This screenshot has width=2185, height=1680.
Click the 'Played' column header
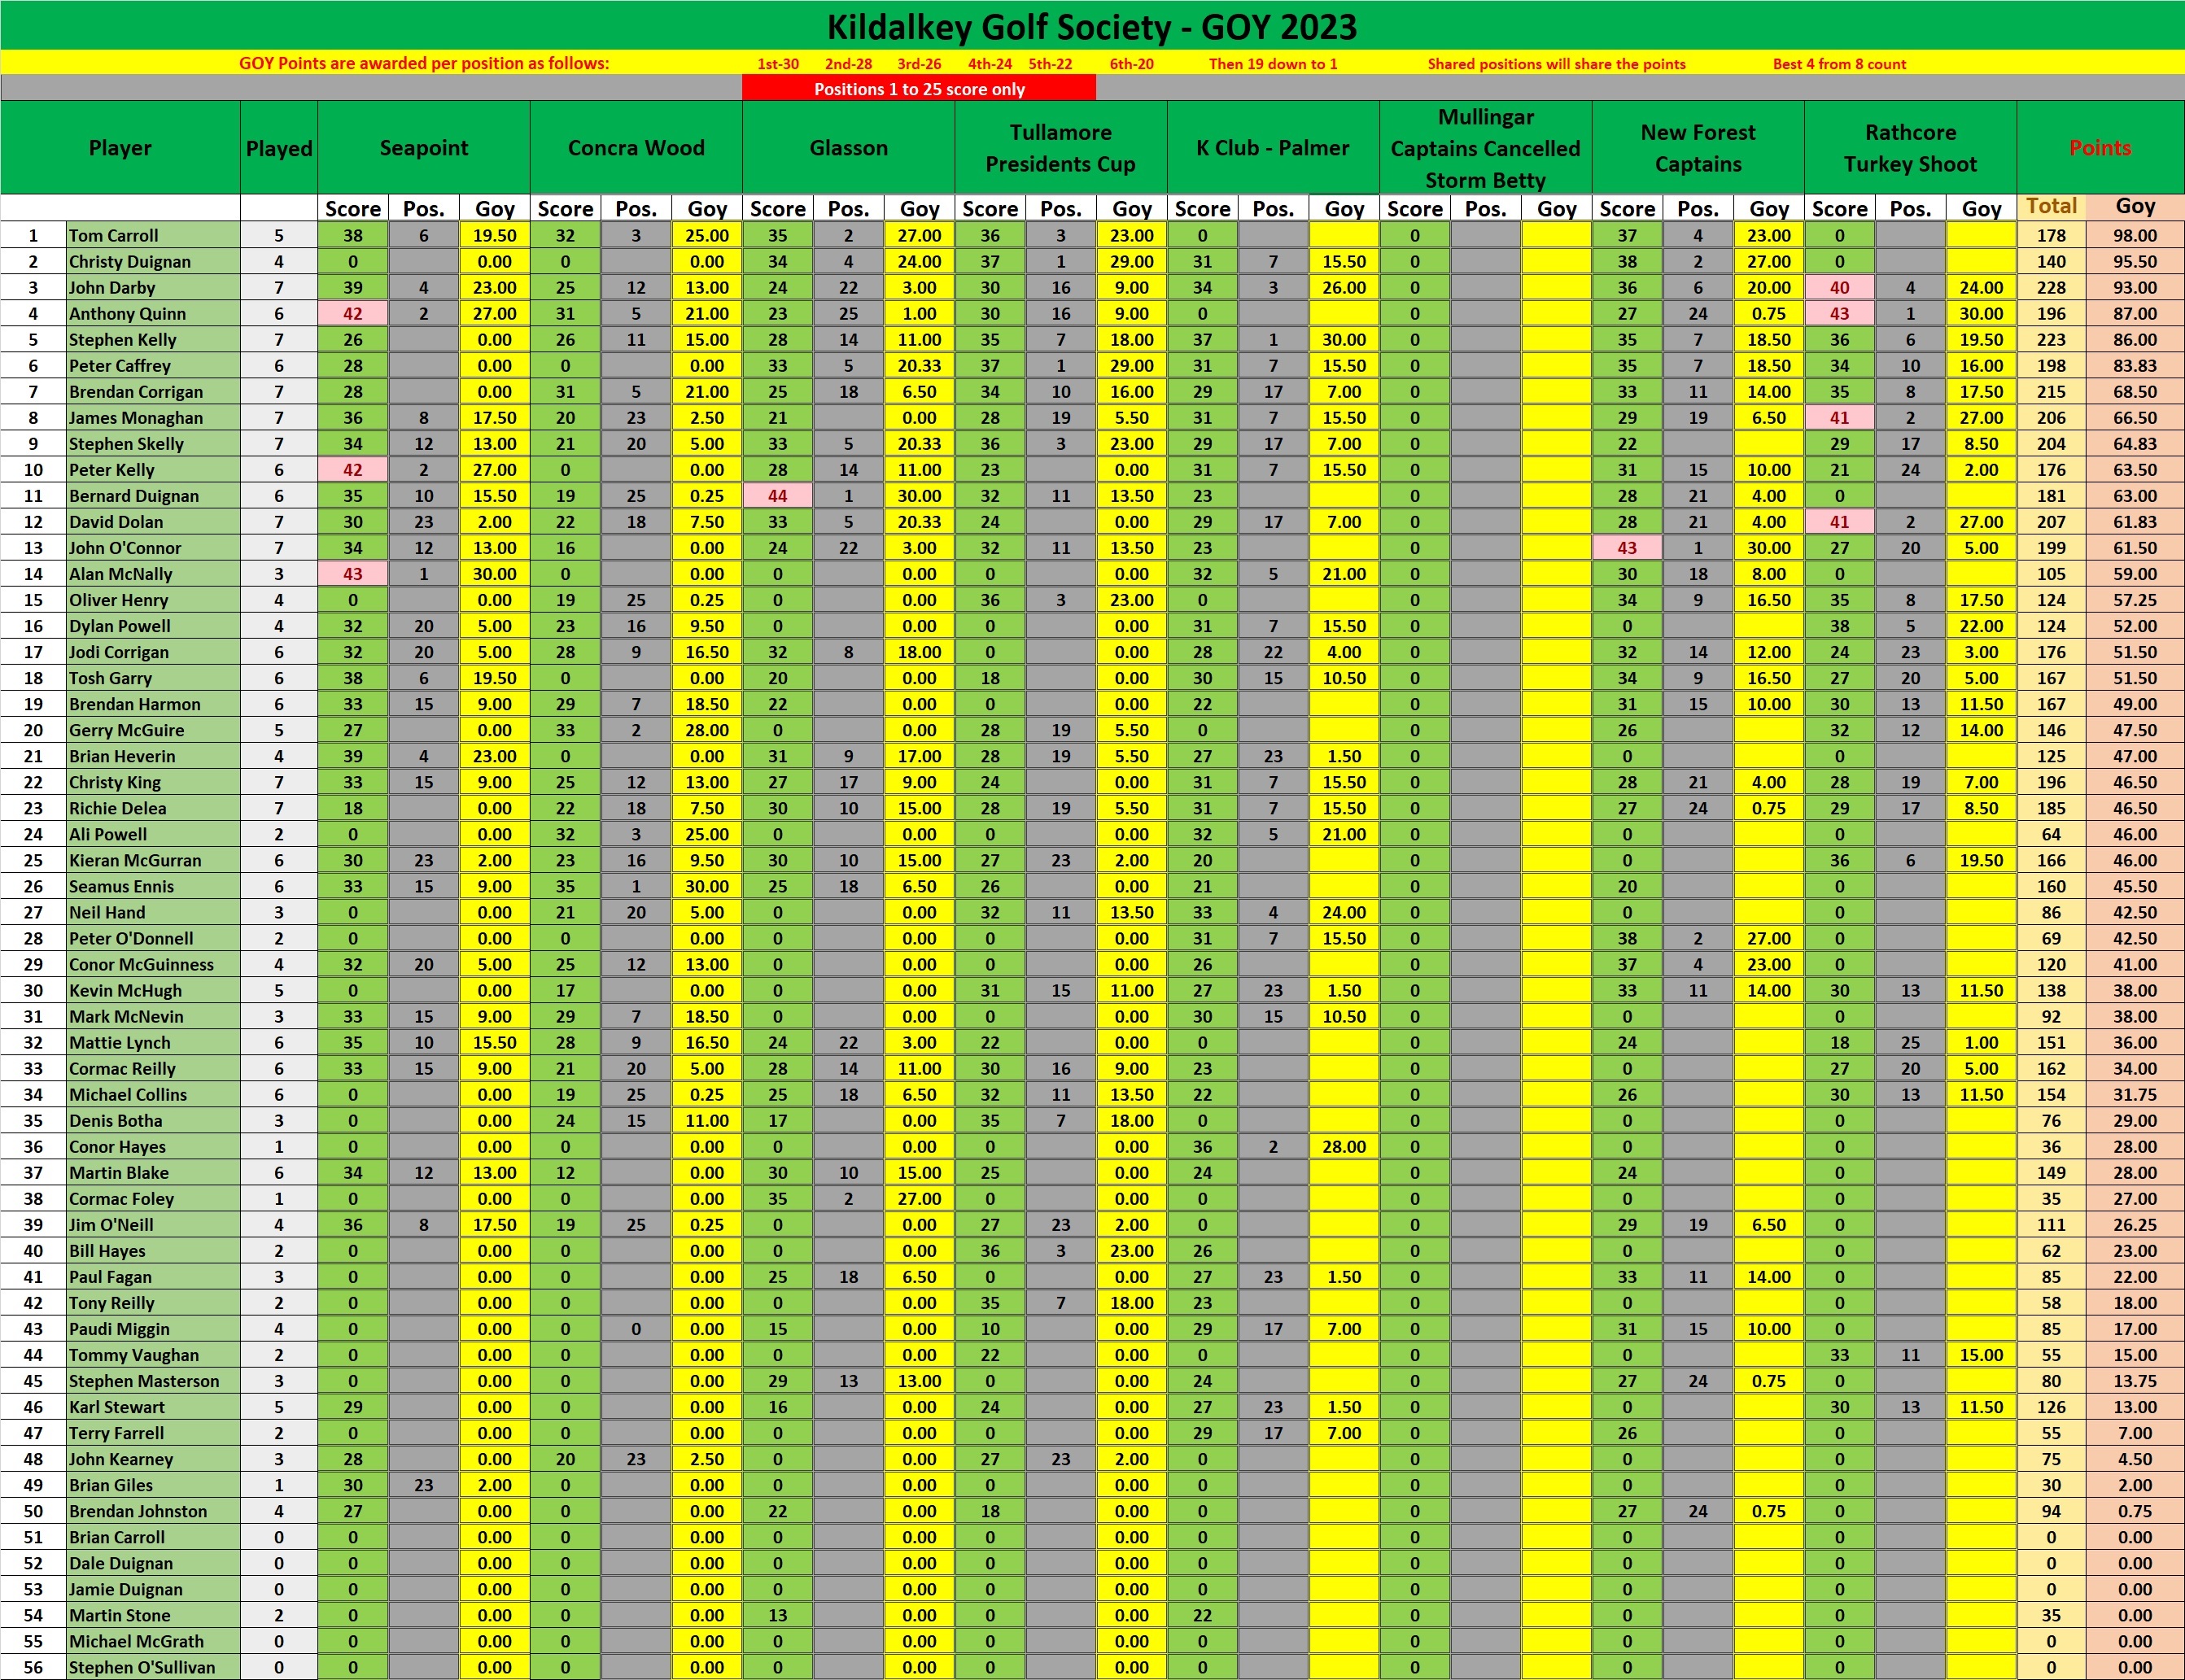click(x=279, y=148)
